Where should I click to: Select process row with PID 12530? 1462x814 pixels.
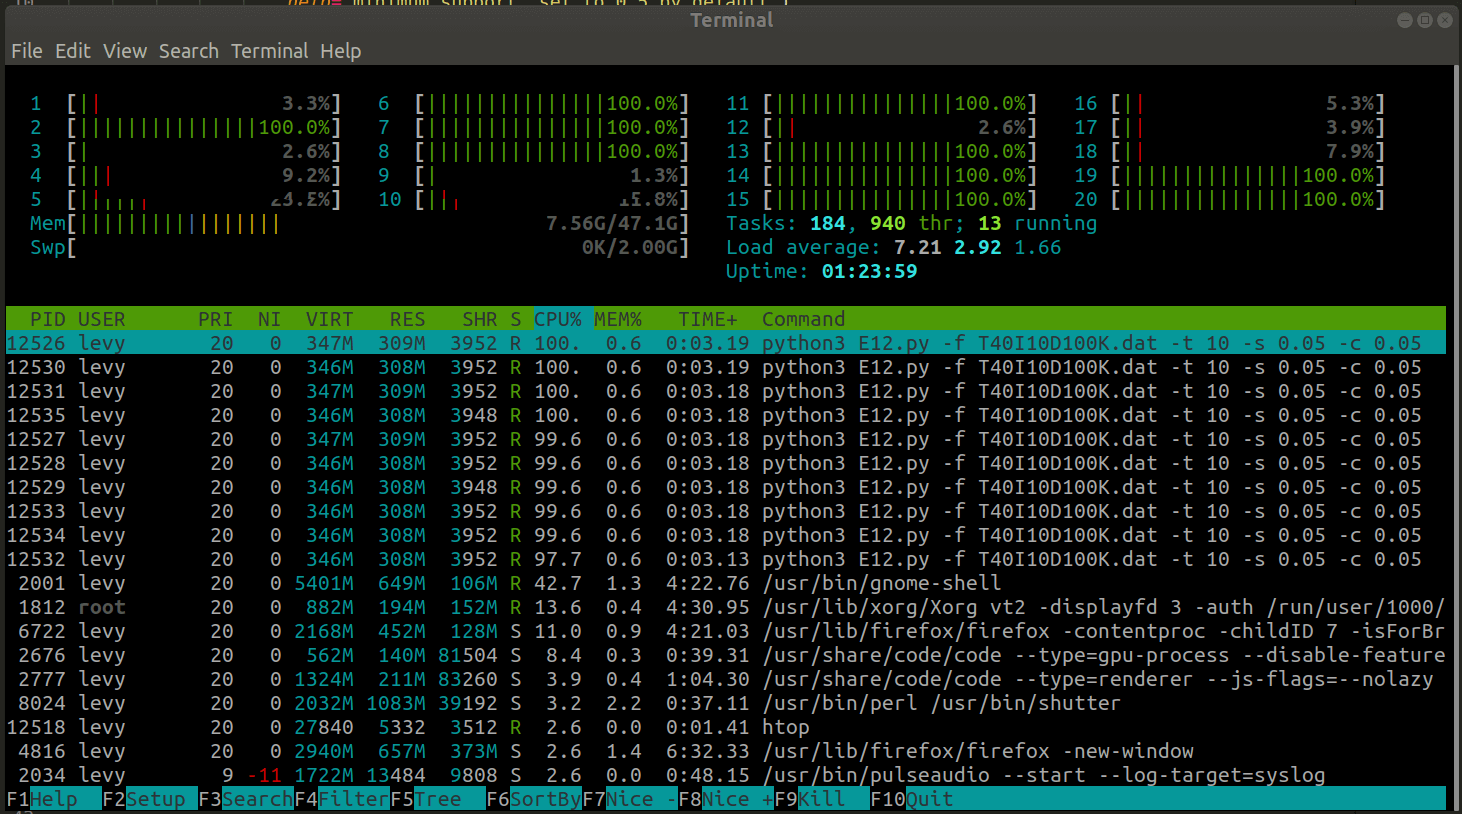coord(726,367)
